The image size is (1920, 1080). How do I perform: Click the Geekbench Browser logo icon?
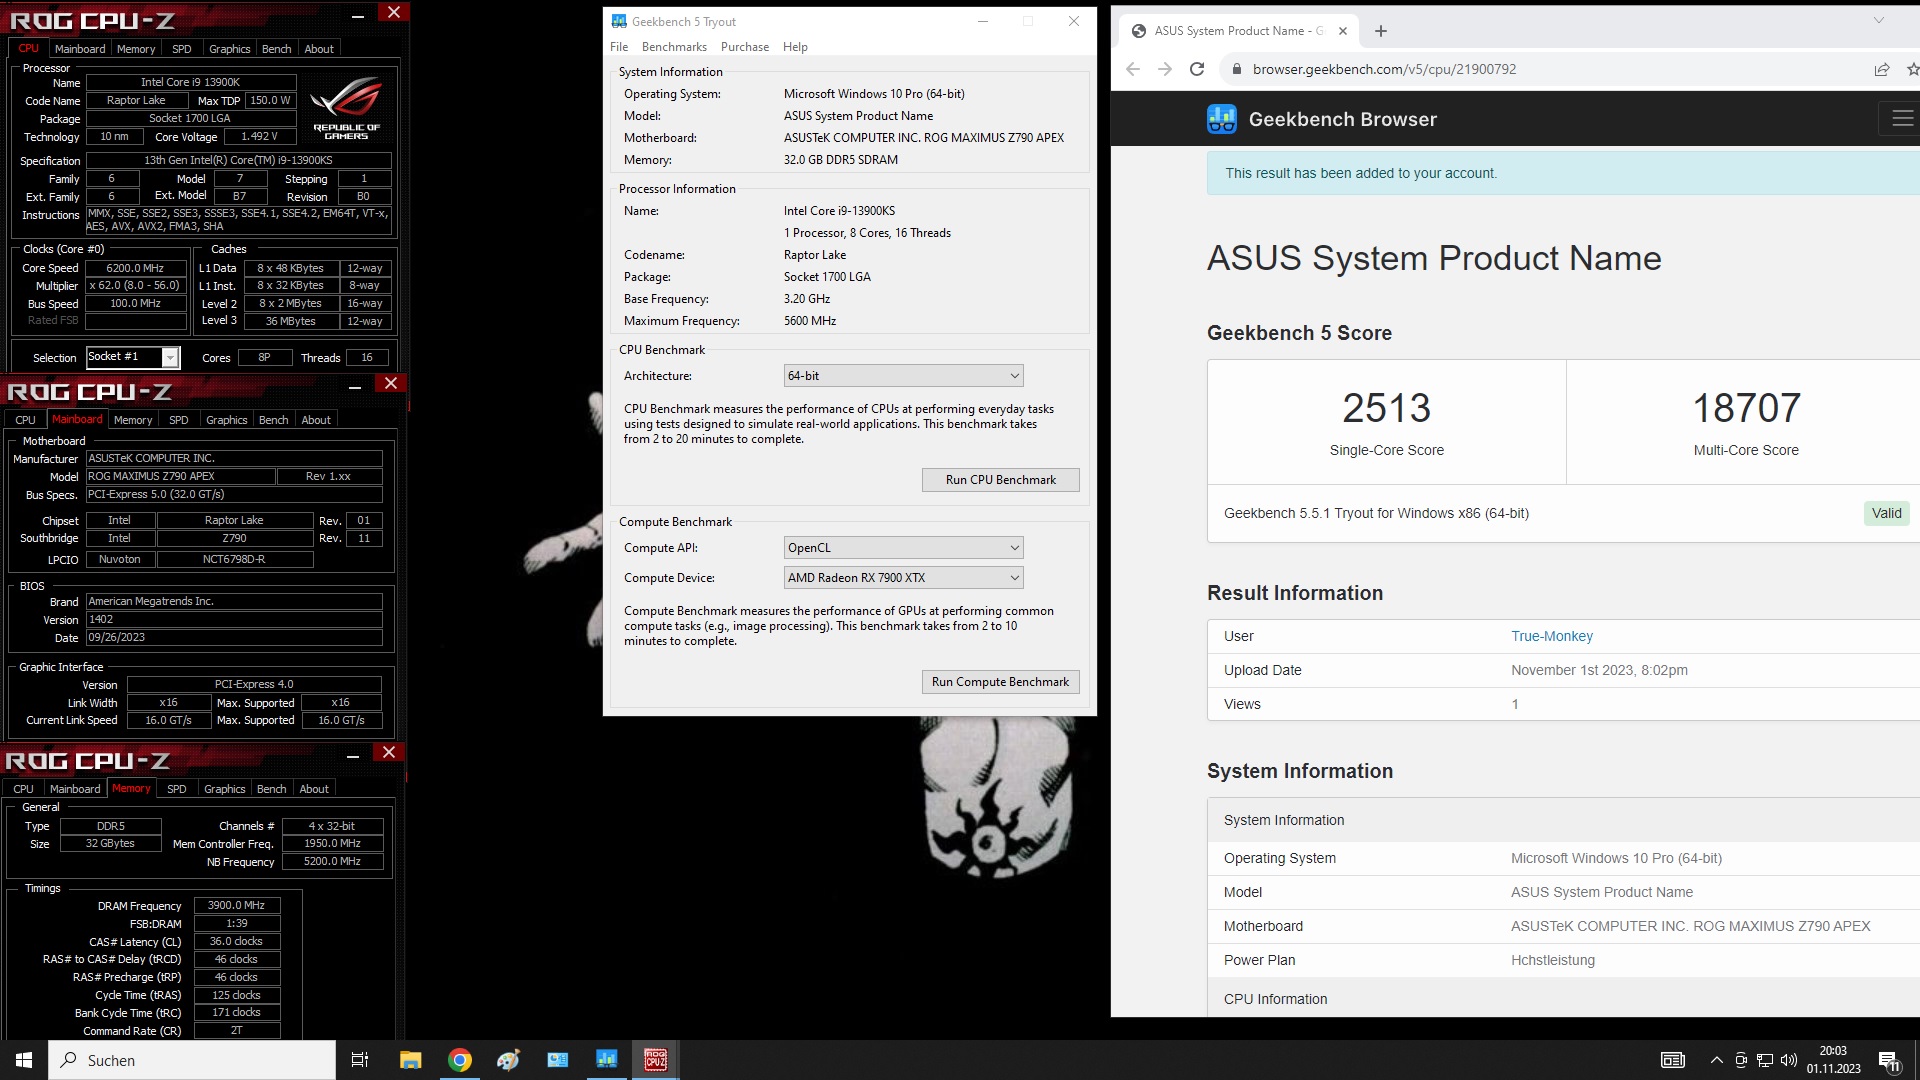click(x=1222, y=119)
